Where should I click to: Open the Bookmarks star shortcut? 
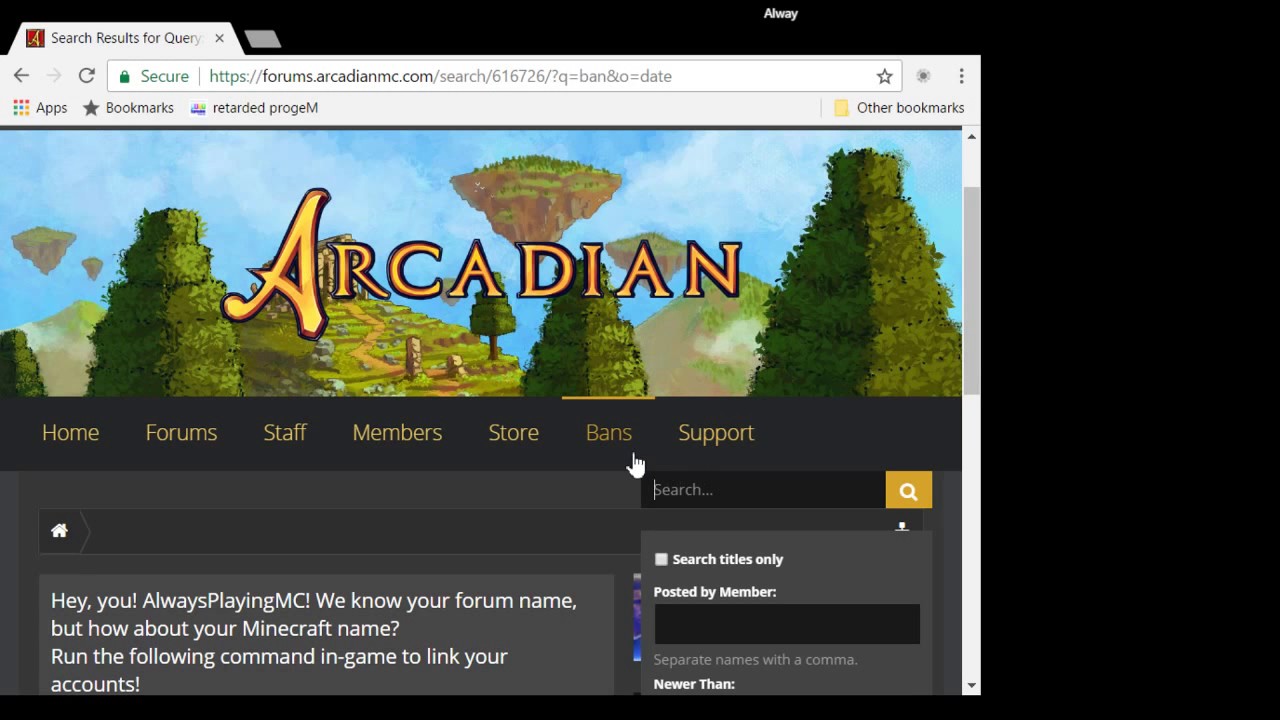pyautogui.click(x=128, y=108)
